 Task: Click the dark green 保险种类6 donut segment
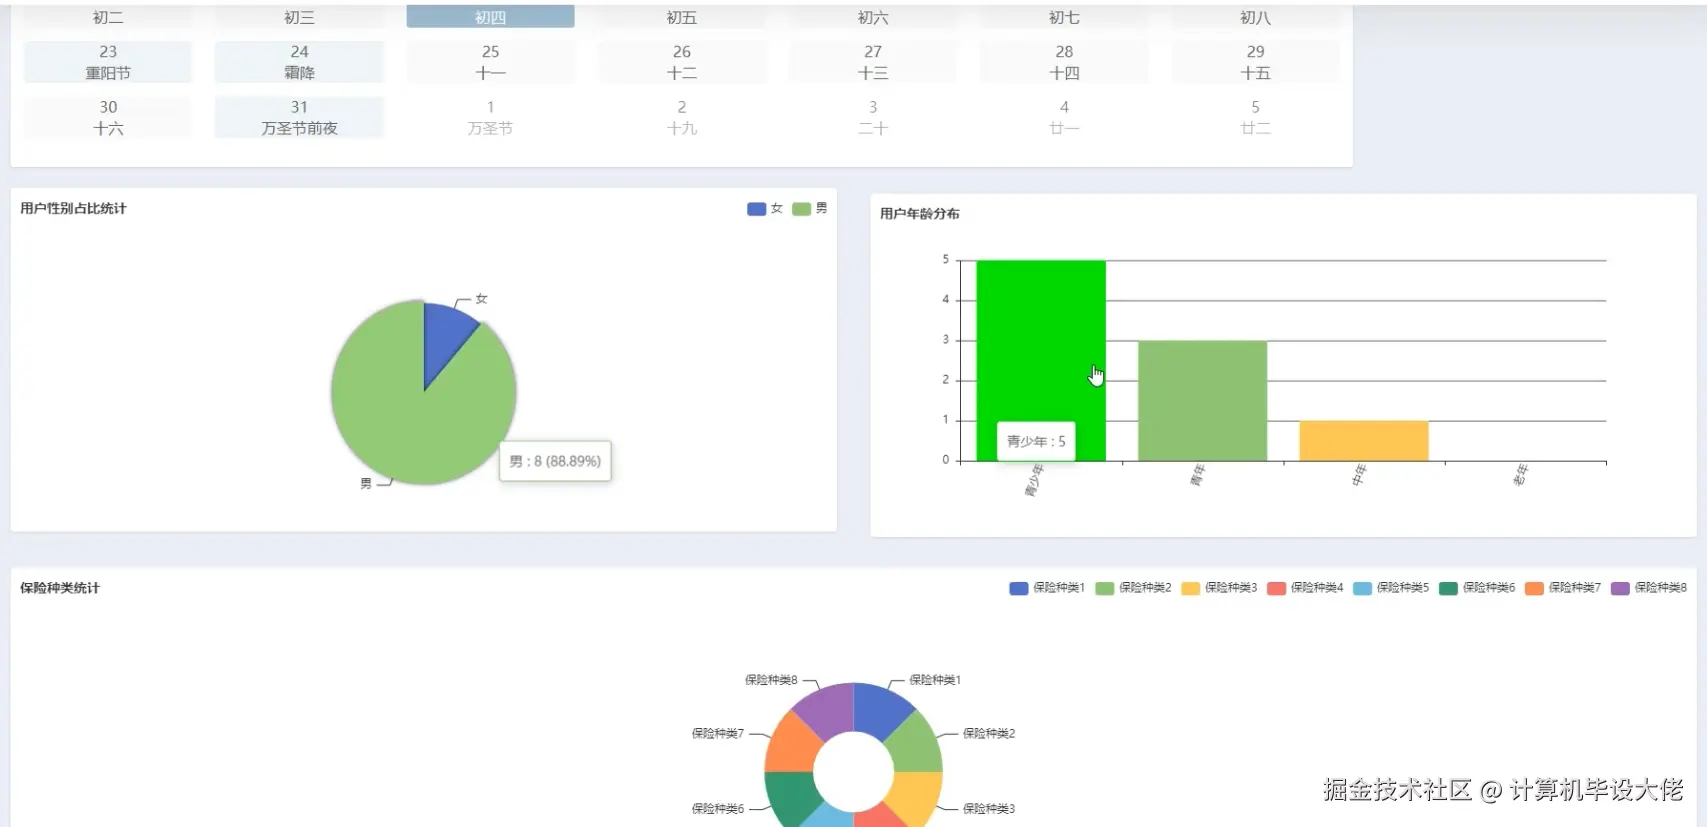click(x=792, y=796)
